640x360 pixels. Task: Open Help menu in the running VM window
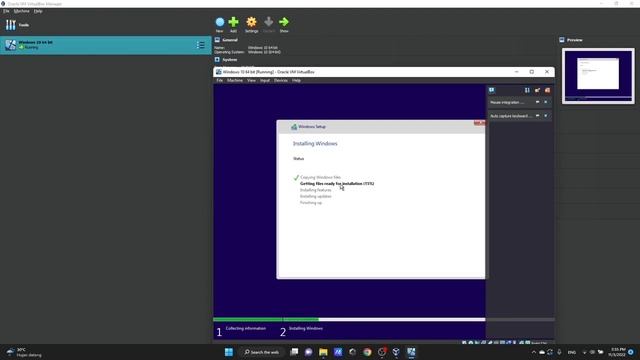[x=296, y=80]
